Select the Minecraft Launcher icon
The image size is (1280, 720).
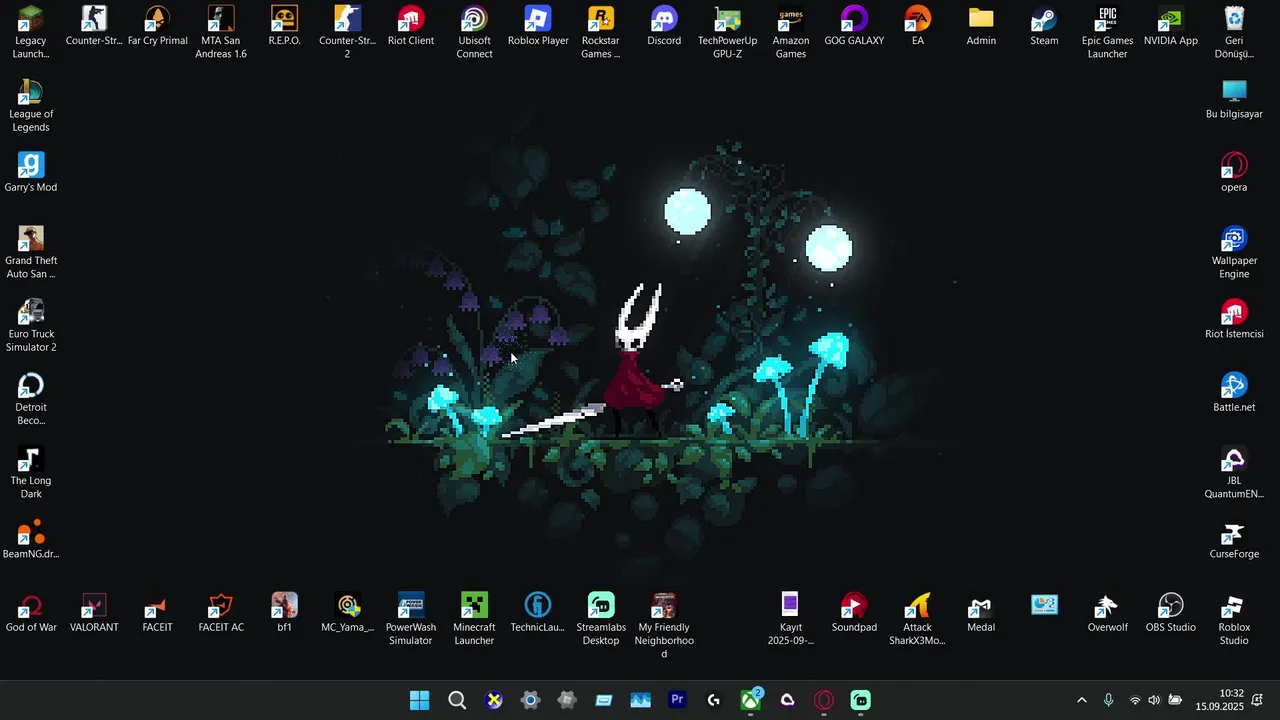(474, 618)
